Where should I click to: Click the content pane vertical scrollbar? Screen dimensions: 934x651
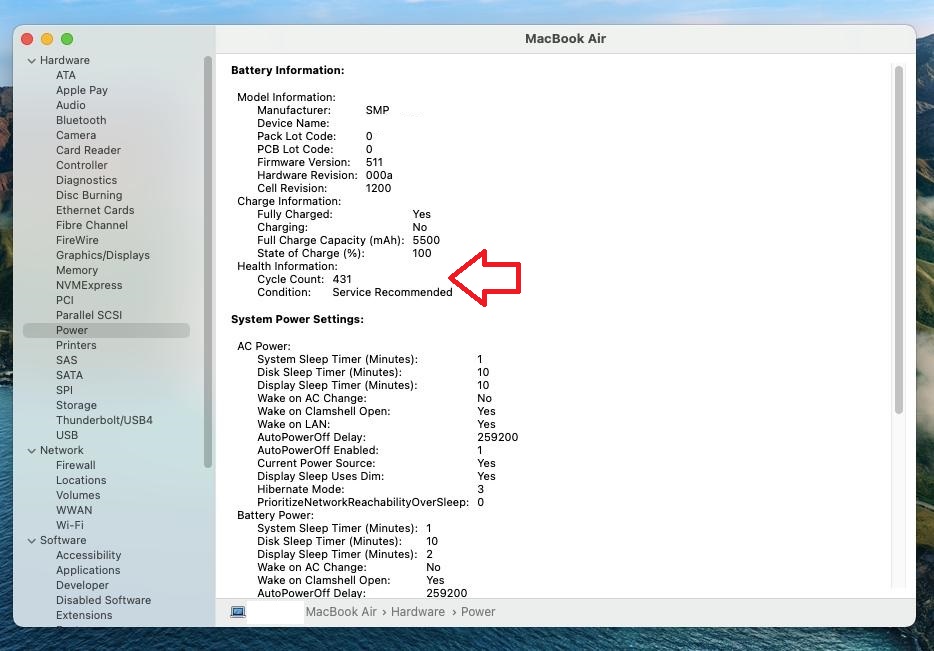pos(899,239)
